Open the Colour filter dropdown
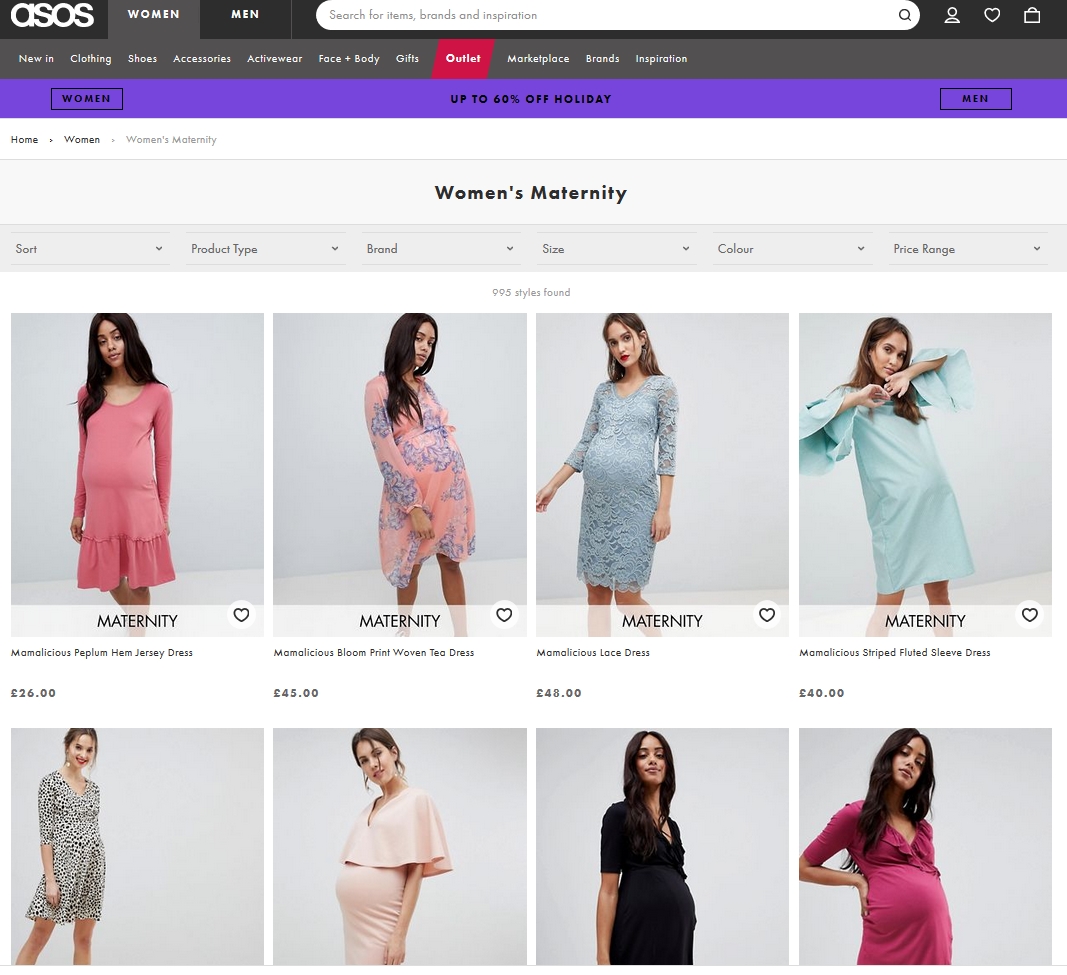The width and height of the screenshot is (1067, 975). [x=792, y=249]
